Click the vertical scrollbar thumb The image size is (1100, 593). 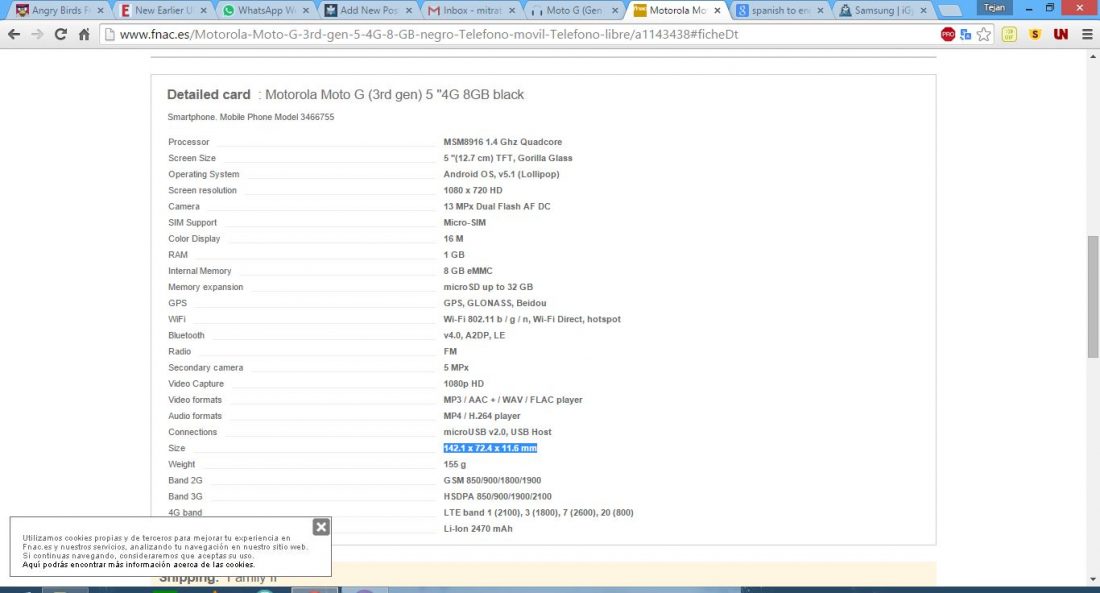pos(1092,295)
